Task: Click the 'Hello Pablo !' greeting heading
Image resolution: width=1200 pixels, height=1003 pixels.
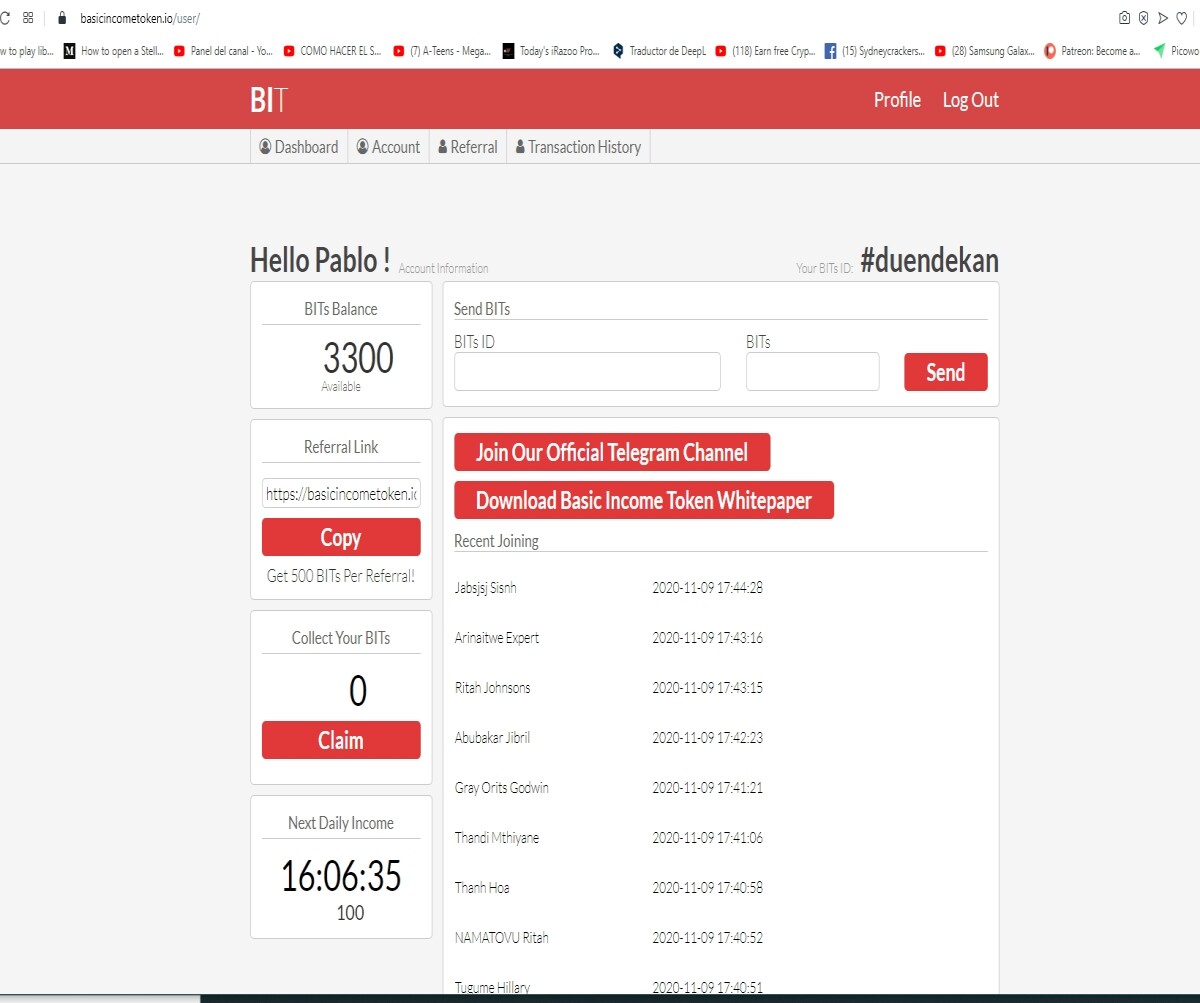Action: click(320, 261)
